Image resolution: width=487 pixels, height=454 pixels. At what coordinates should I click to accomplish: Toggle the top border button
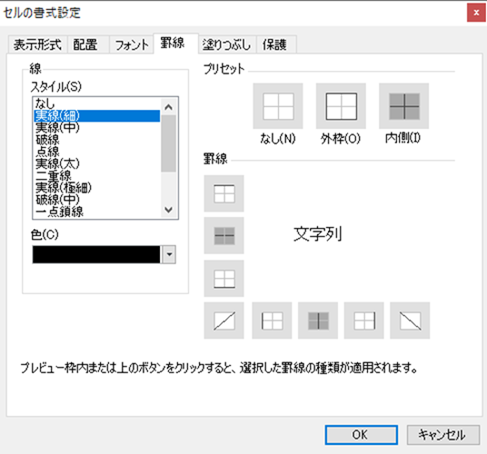coord(224,193)
